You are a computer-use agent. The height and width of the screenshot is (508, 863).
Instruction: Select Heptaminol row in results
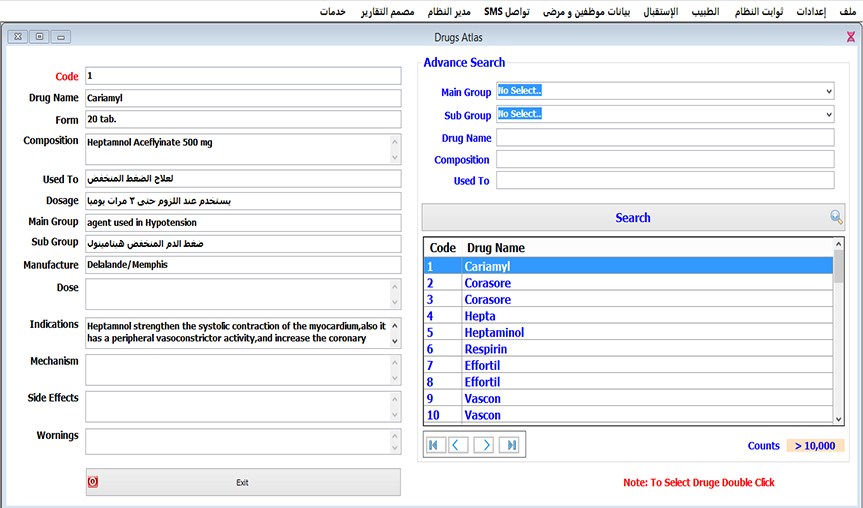(x=494, y=332)
